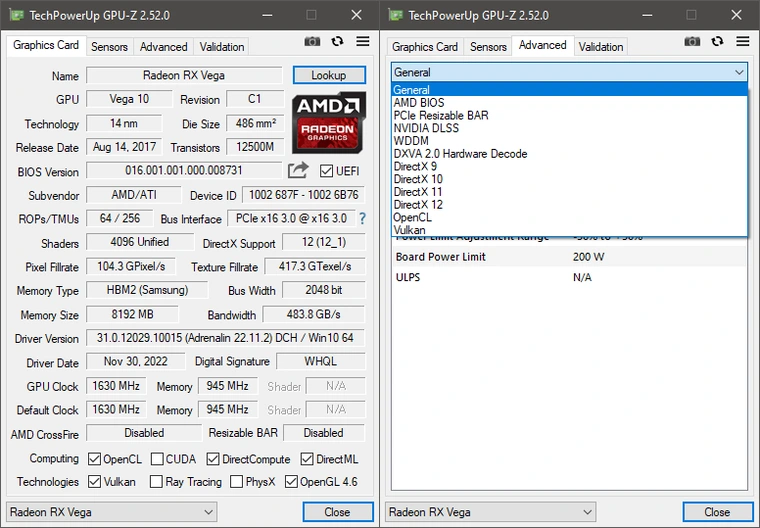Click the refresh icon in right window
The image size is (760, 528).
pyautogui.click(x=717, y=42)
